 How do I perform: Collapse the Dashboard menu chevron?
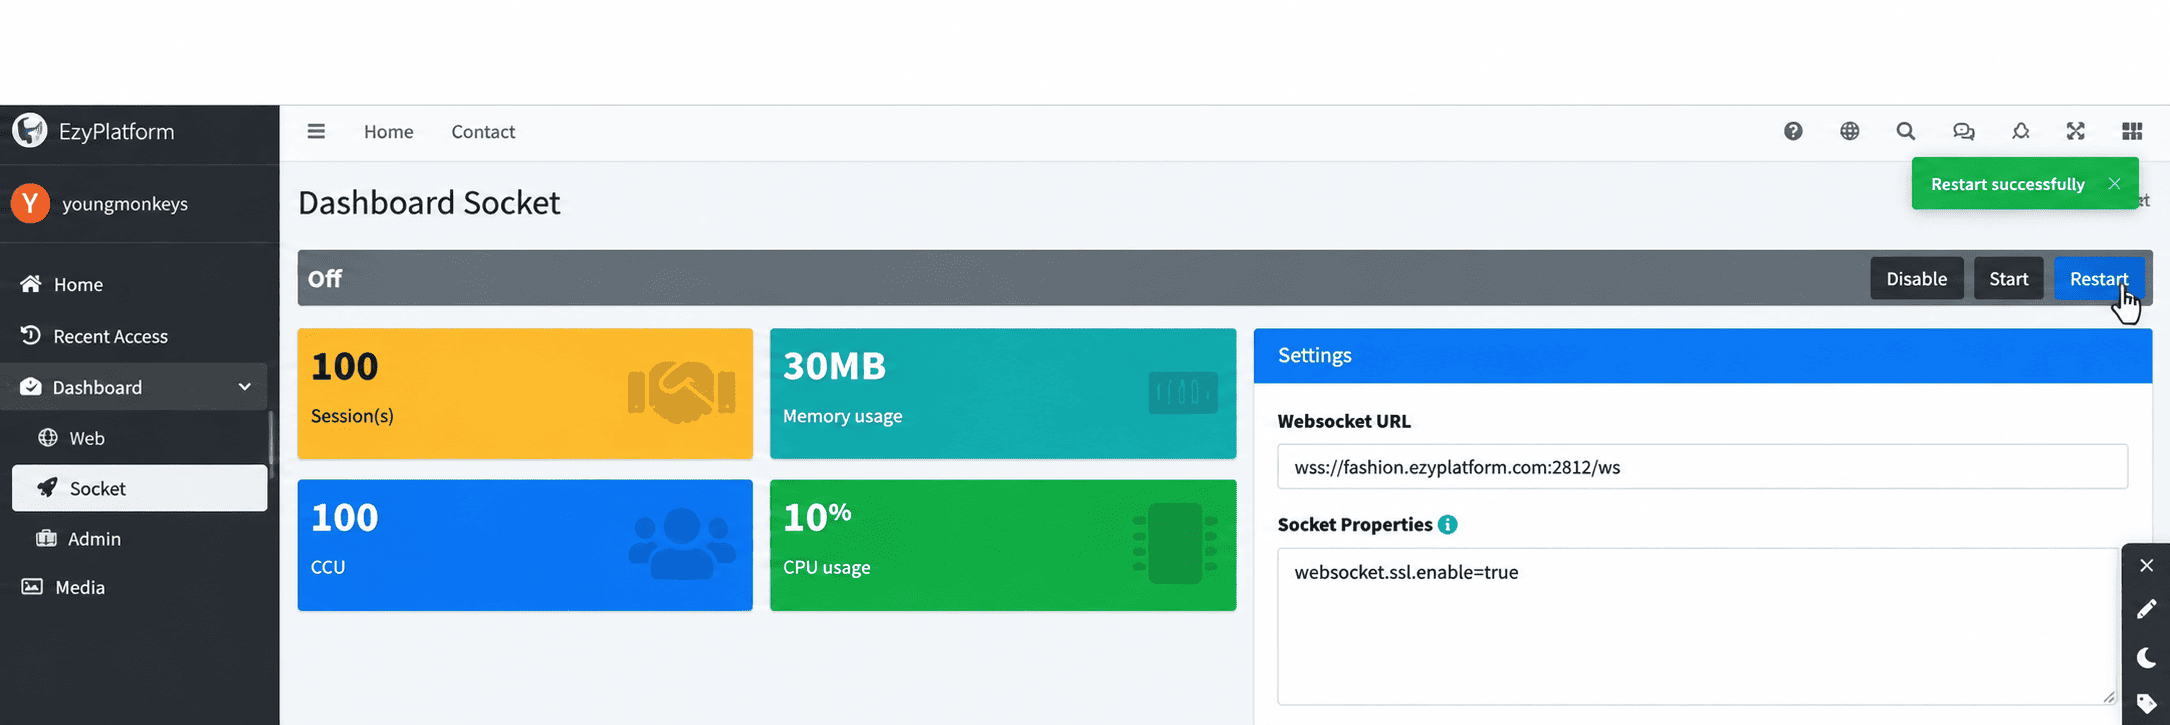[x=244, y=387]
